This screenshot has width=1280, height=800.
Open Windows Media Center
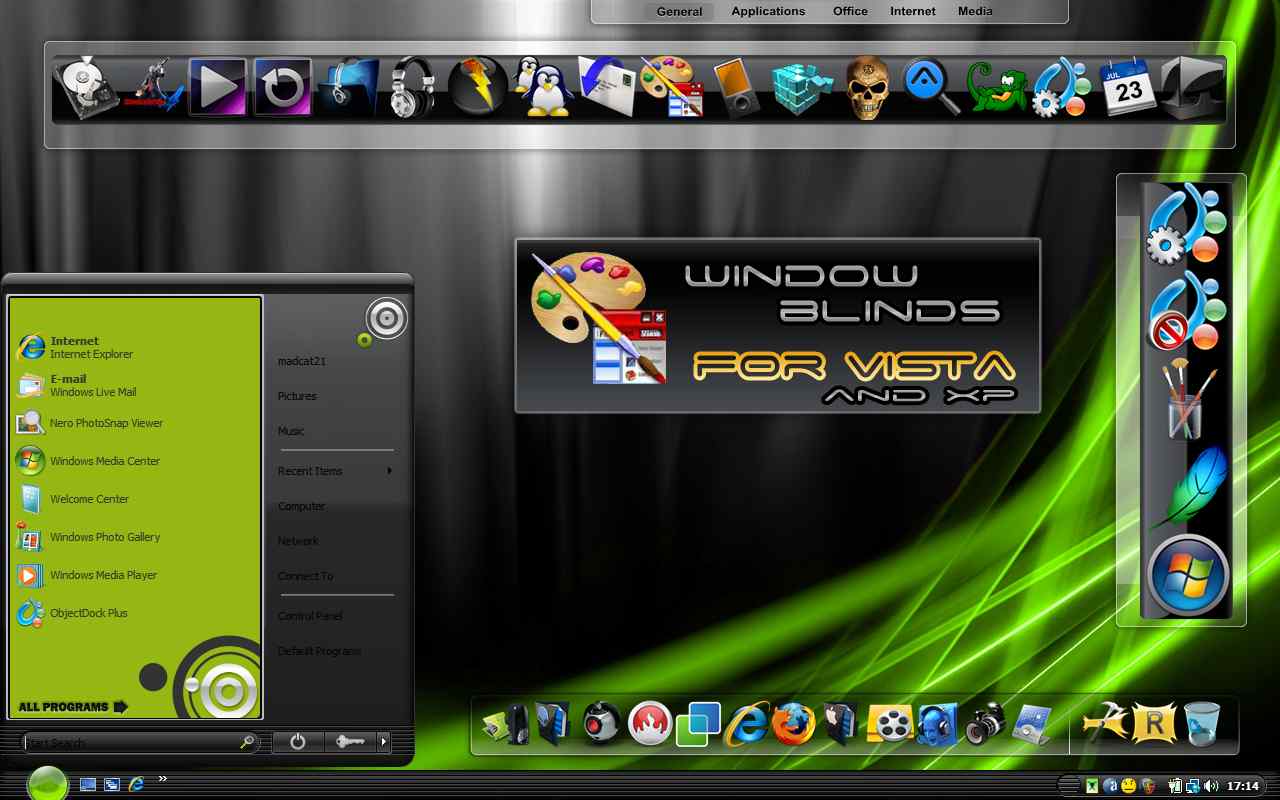point(135,461)
